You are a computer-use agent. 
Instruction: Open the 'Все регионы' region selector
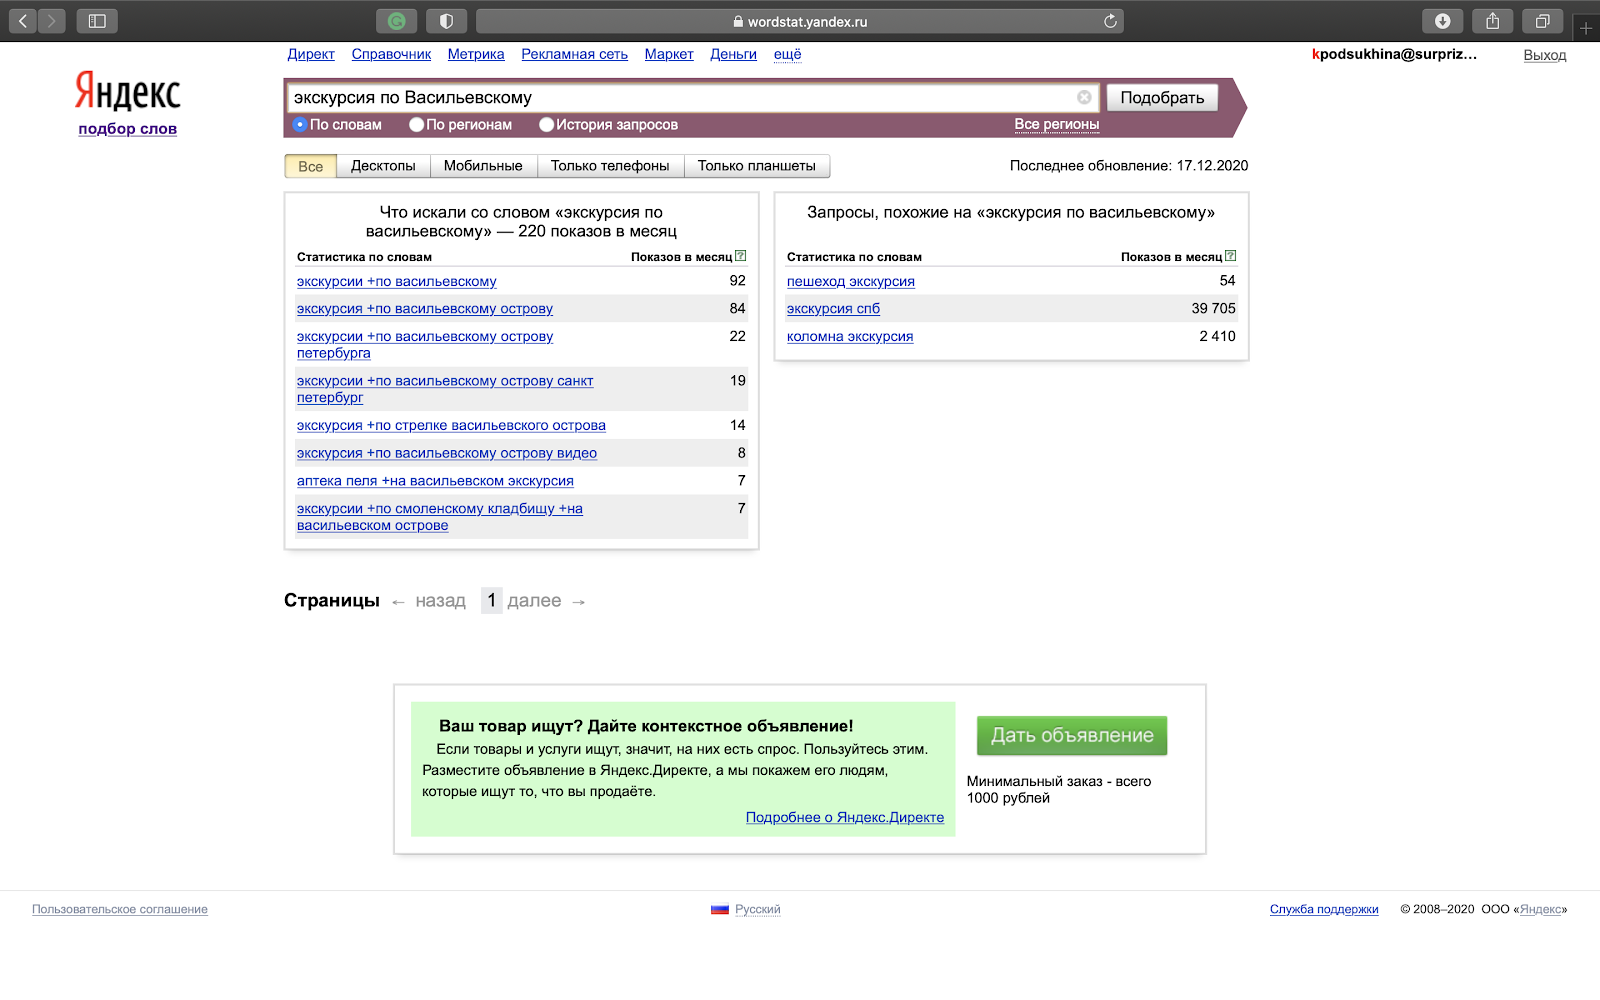click(x=1056, y=124)
